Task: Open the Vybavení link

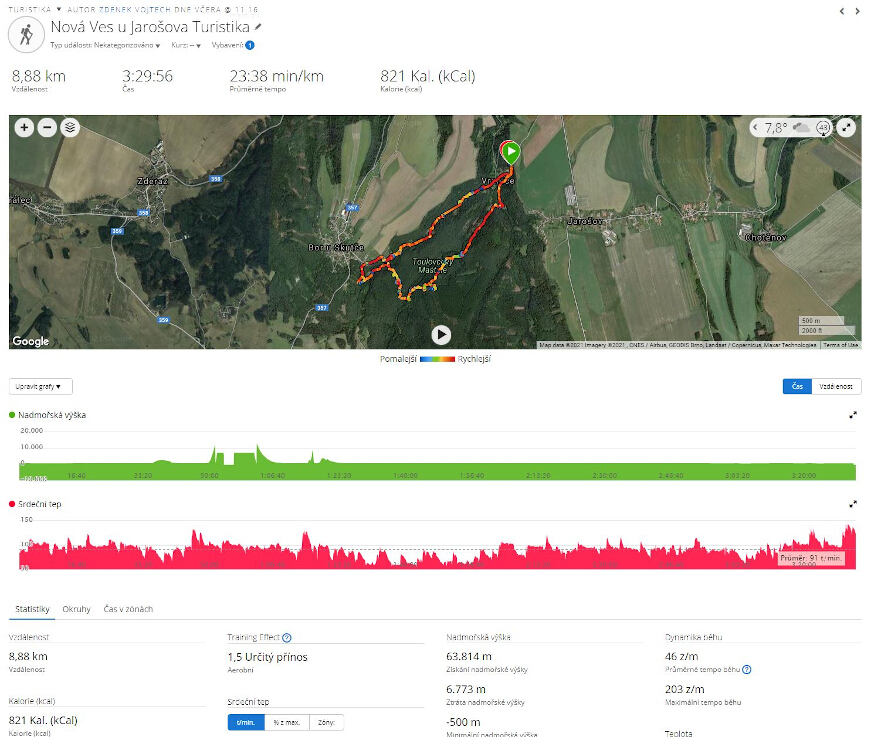Action: point(233,45)
